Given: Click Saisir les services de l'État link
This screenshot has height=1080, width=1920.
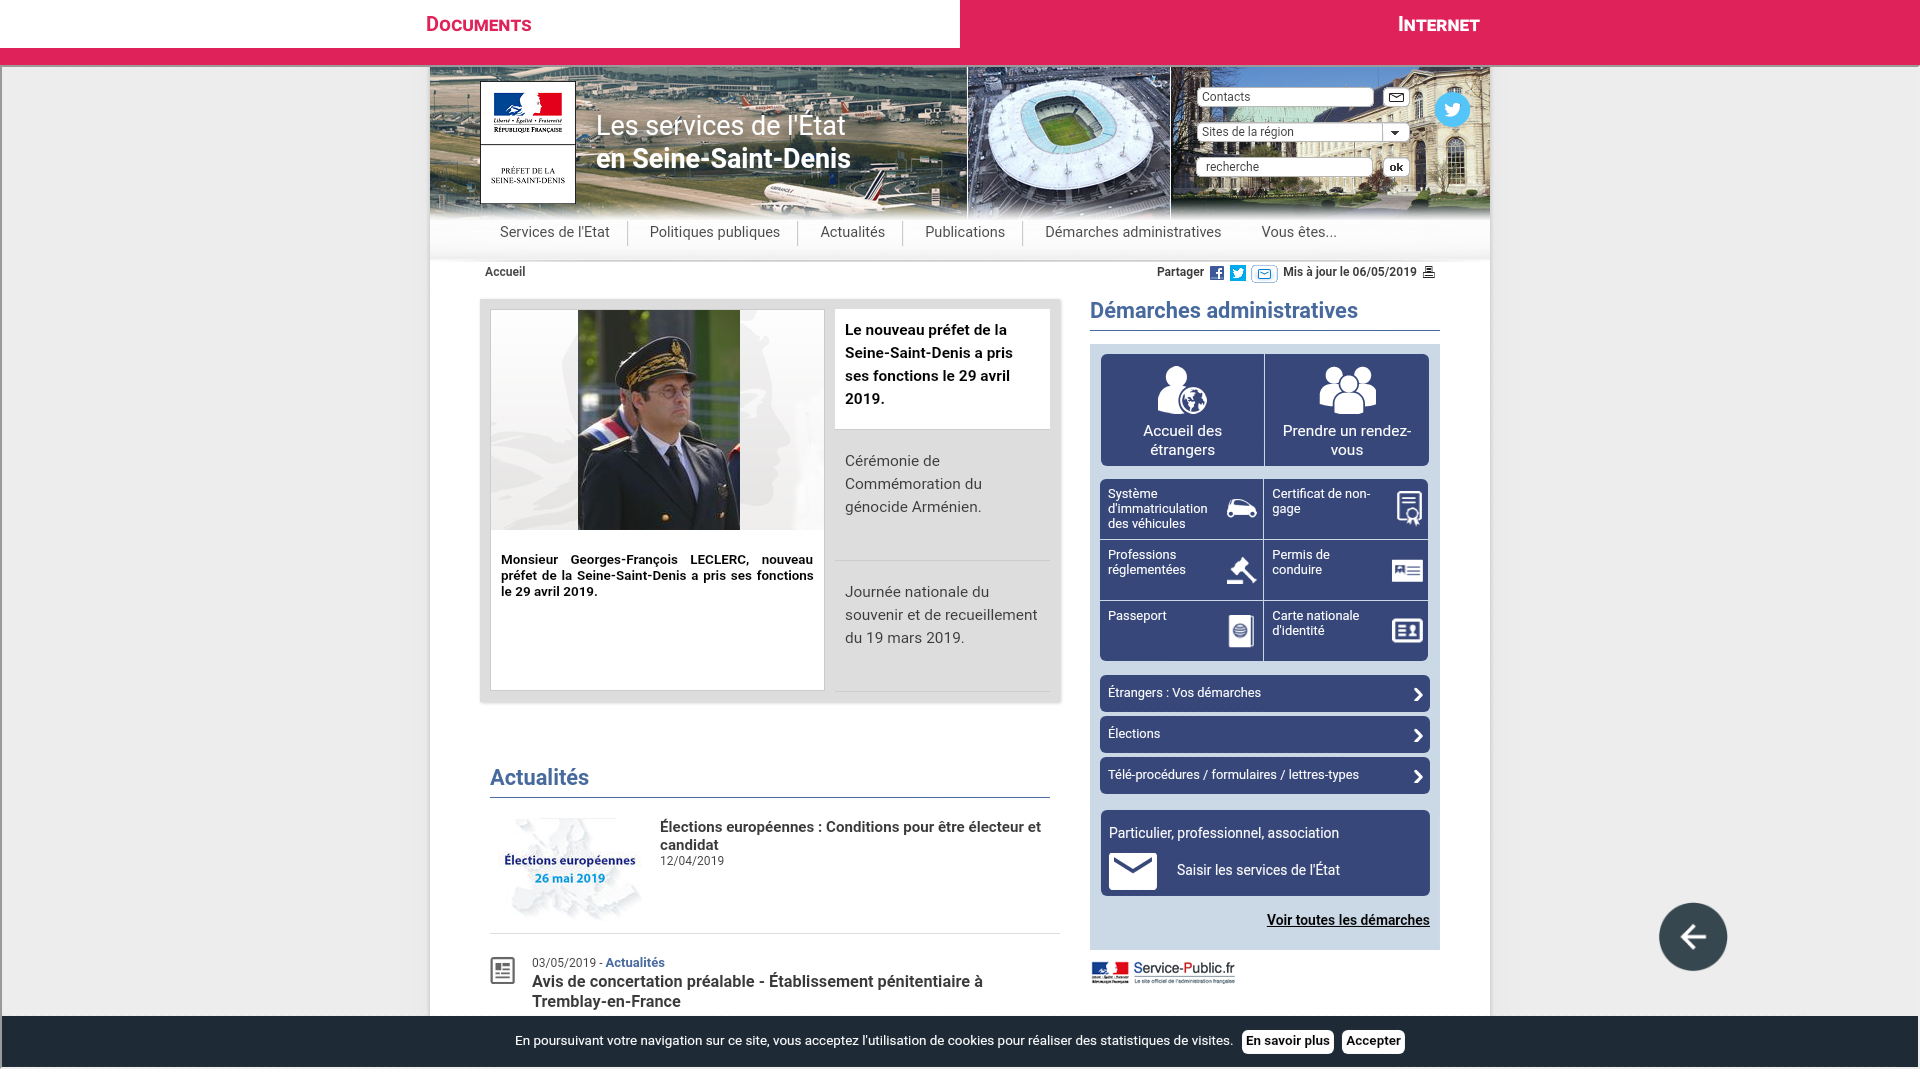Looking at the screenshot, I should tap(1258, 870).
